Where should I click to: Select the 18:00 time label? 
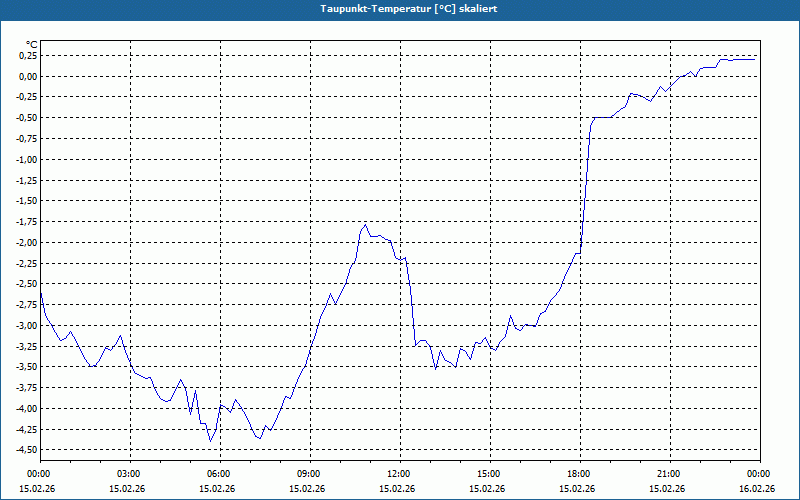click(580, 474)
